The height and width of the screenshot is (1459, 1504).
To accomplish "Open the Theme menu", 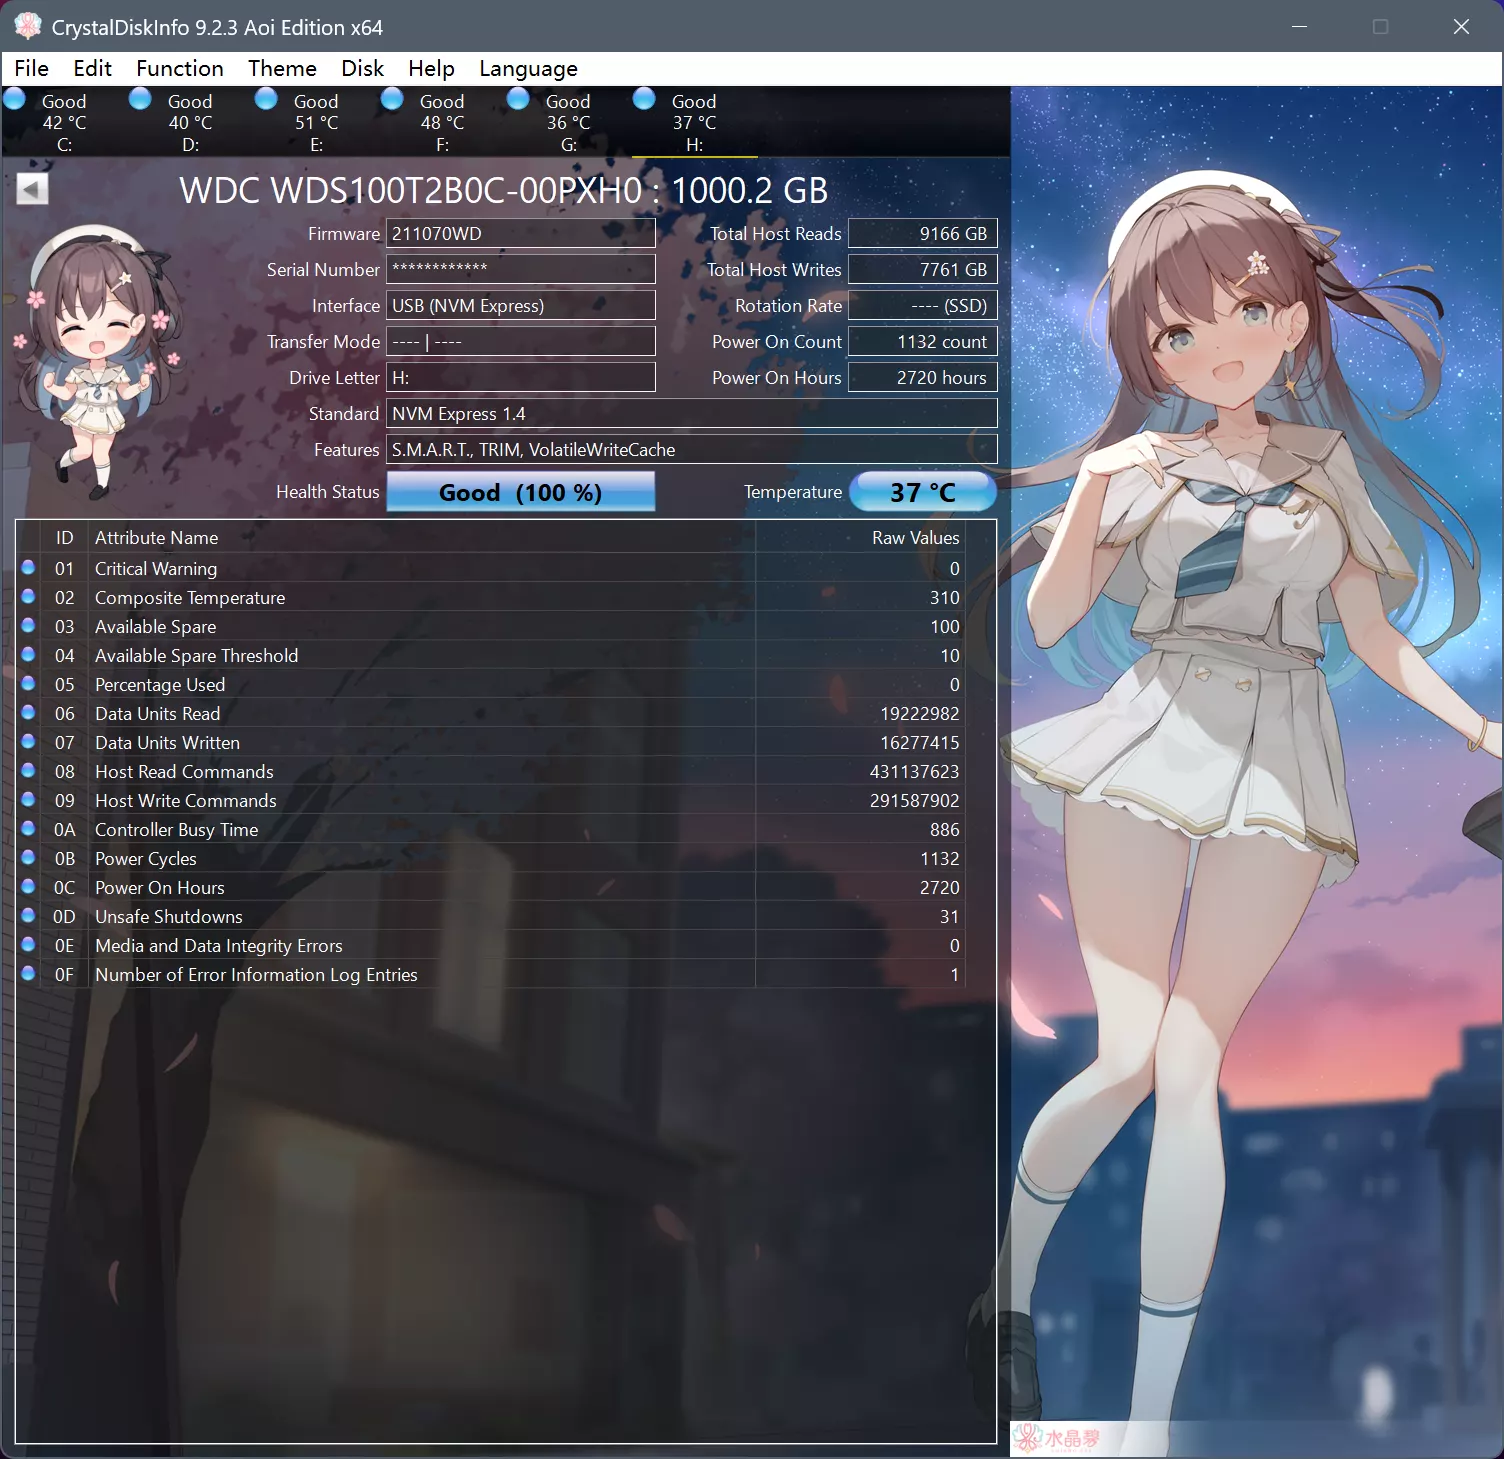I will coord(282,69).
